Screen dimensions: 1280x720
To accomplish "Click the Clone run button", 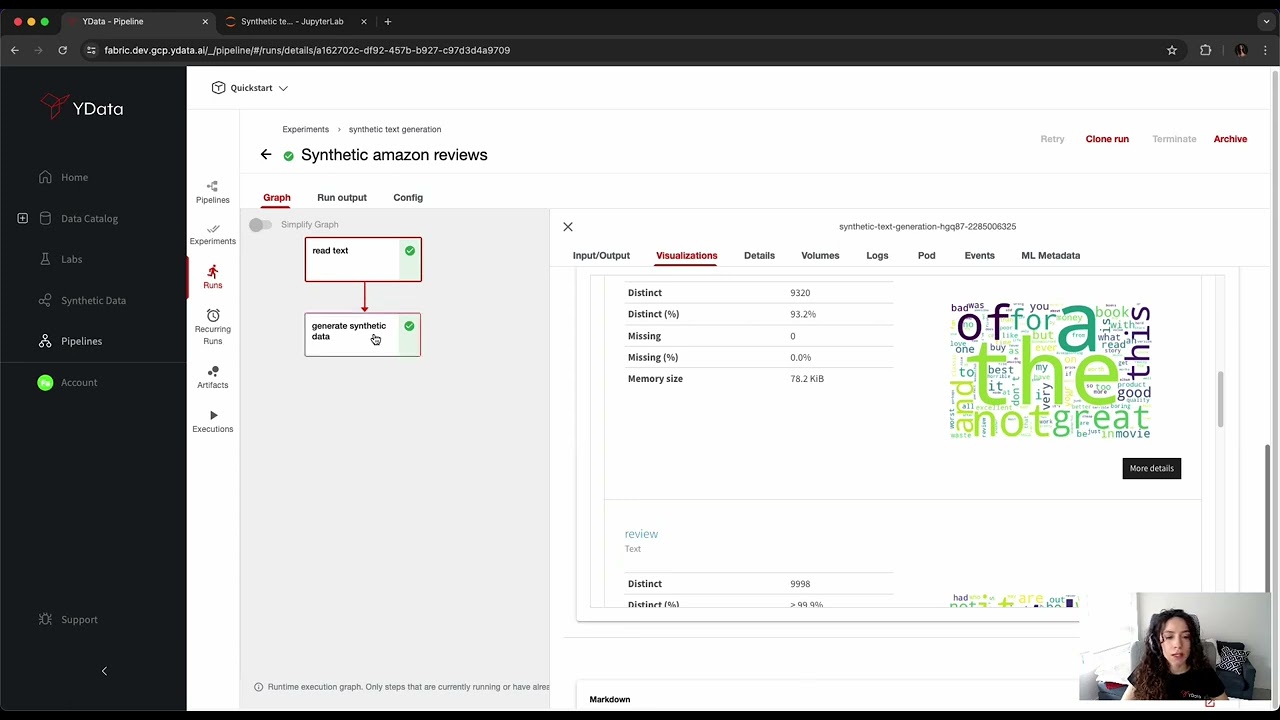I will pos(1107,139).
